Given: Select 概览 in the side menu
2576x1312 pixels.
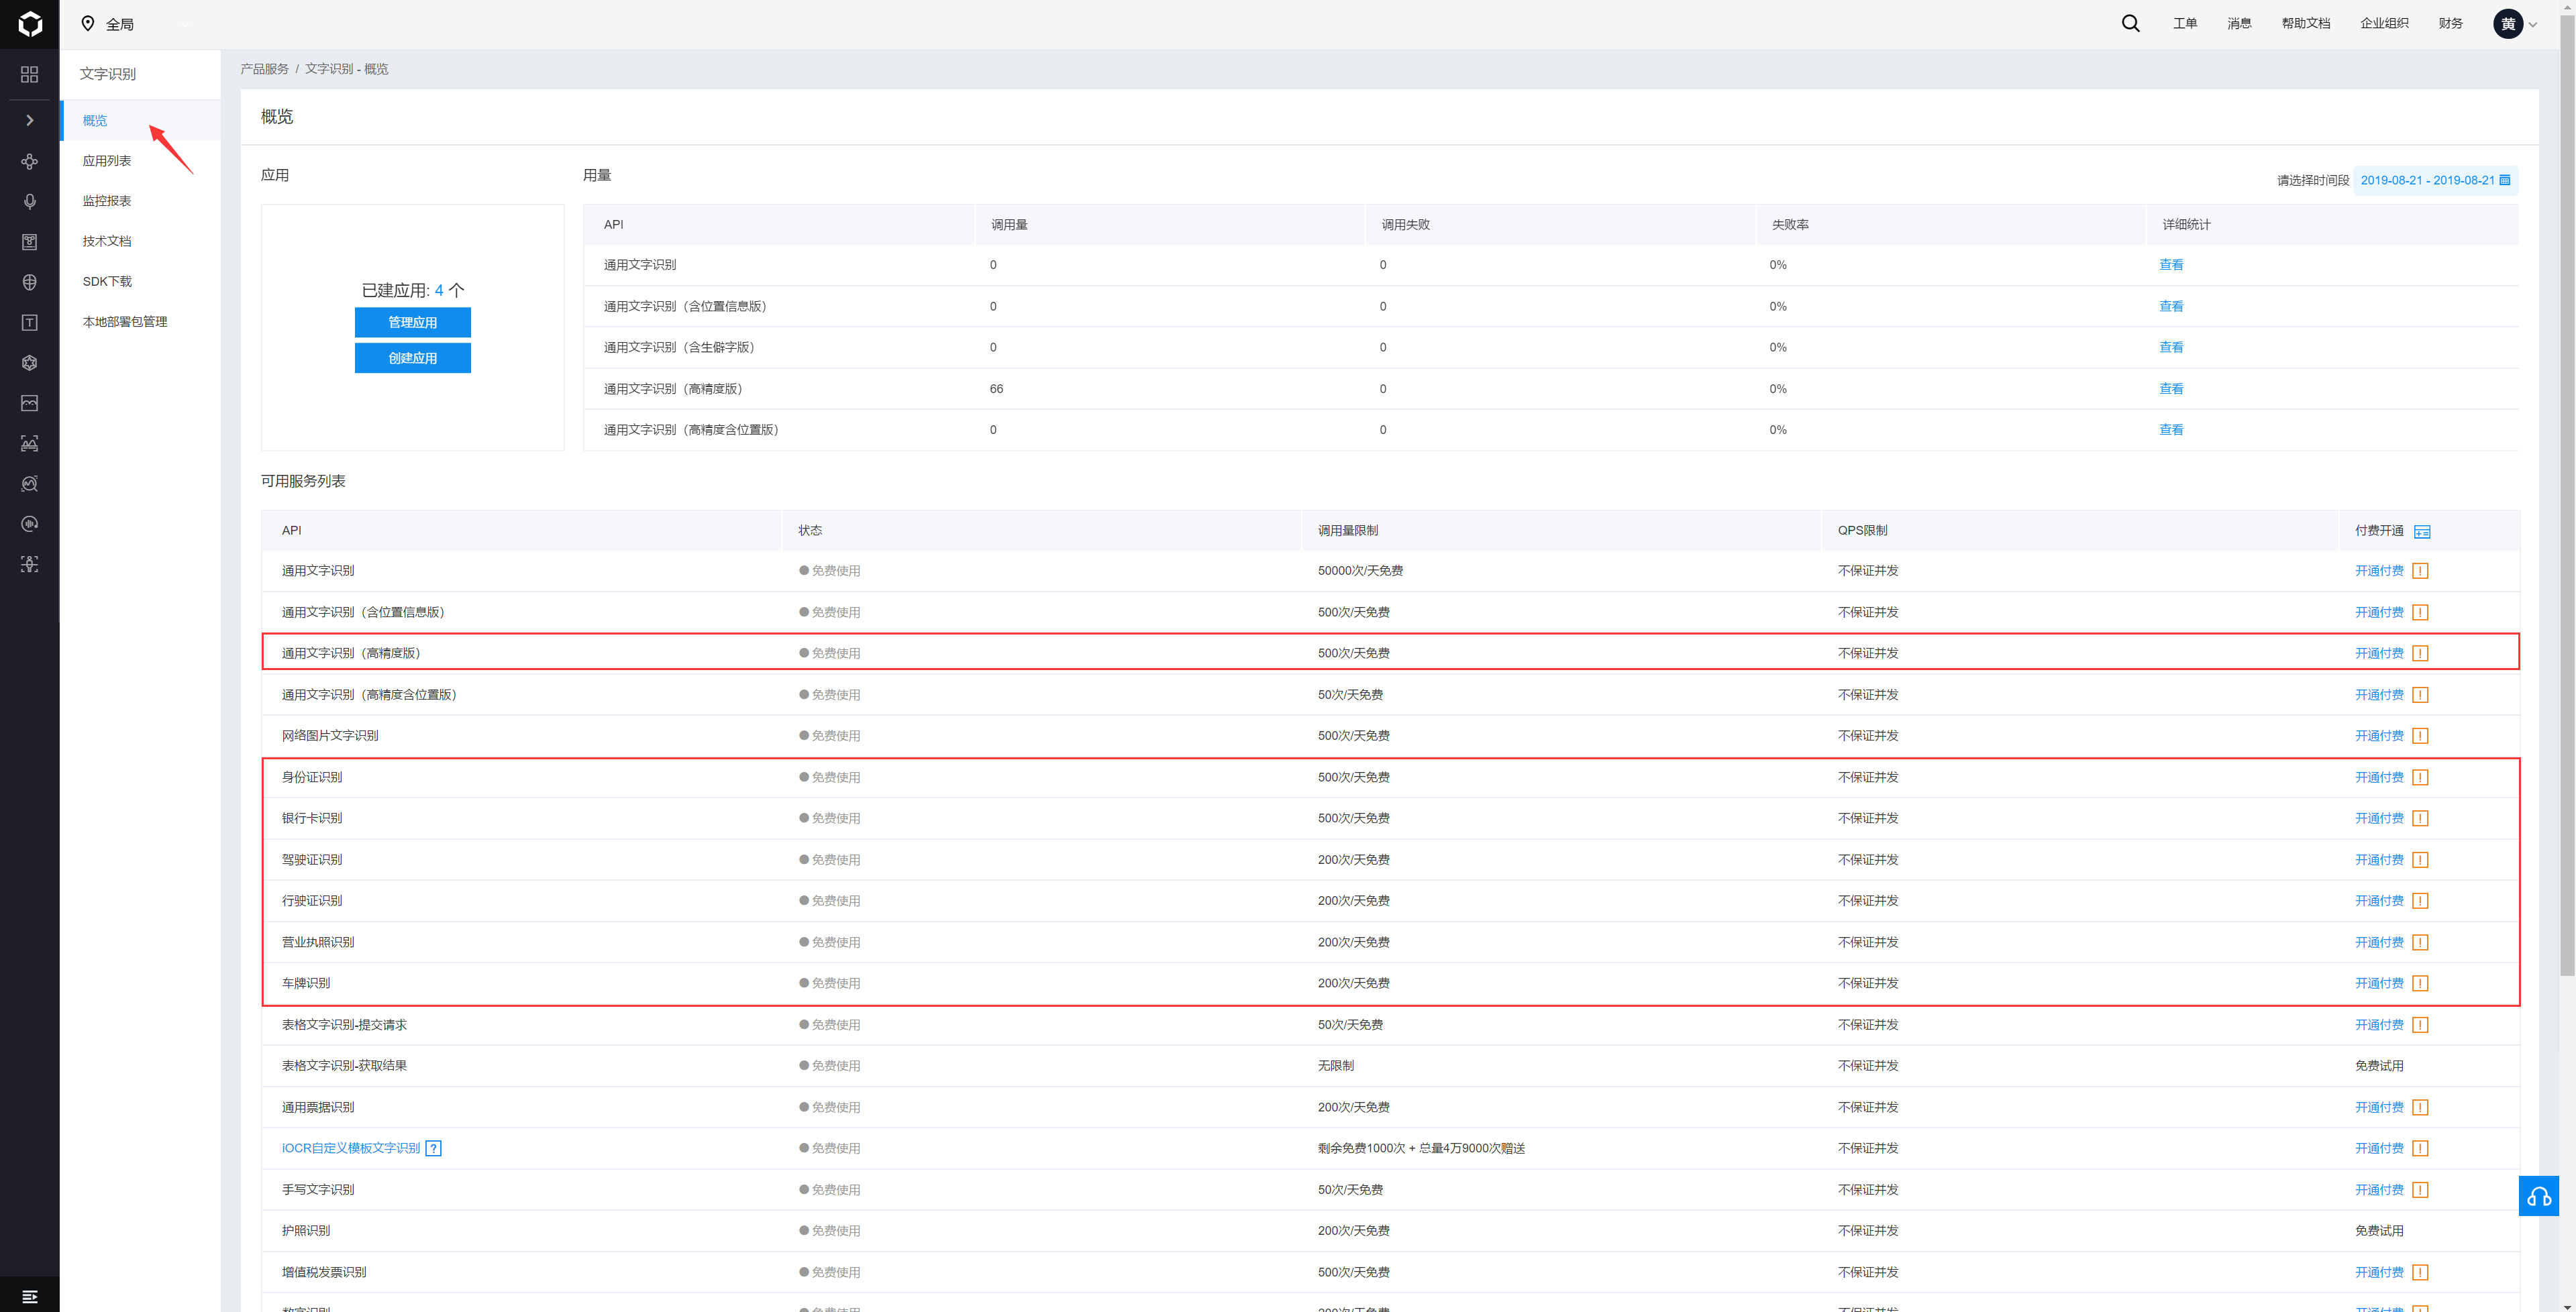Looking at the screenshot, I should (95, 120).
